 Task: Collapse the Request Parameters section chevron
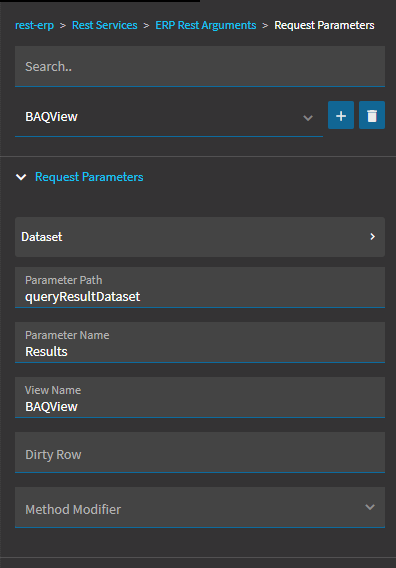coord(21,177)
